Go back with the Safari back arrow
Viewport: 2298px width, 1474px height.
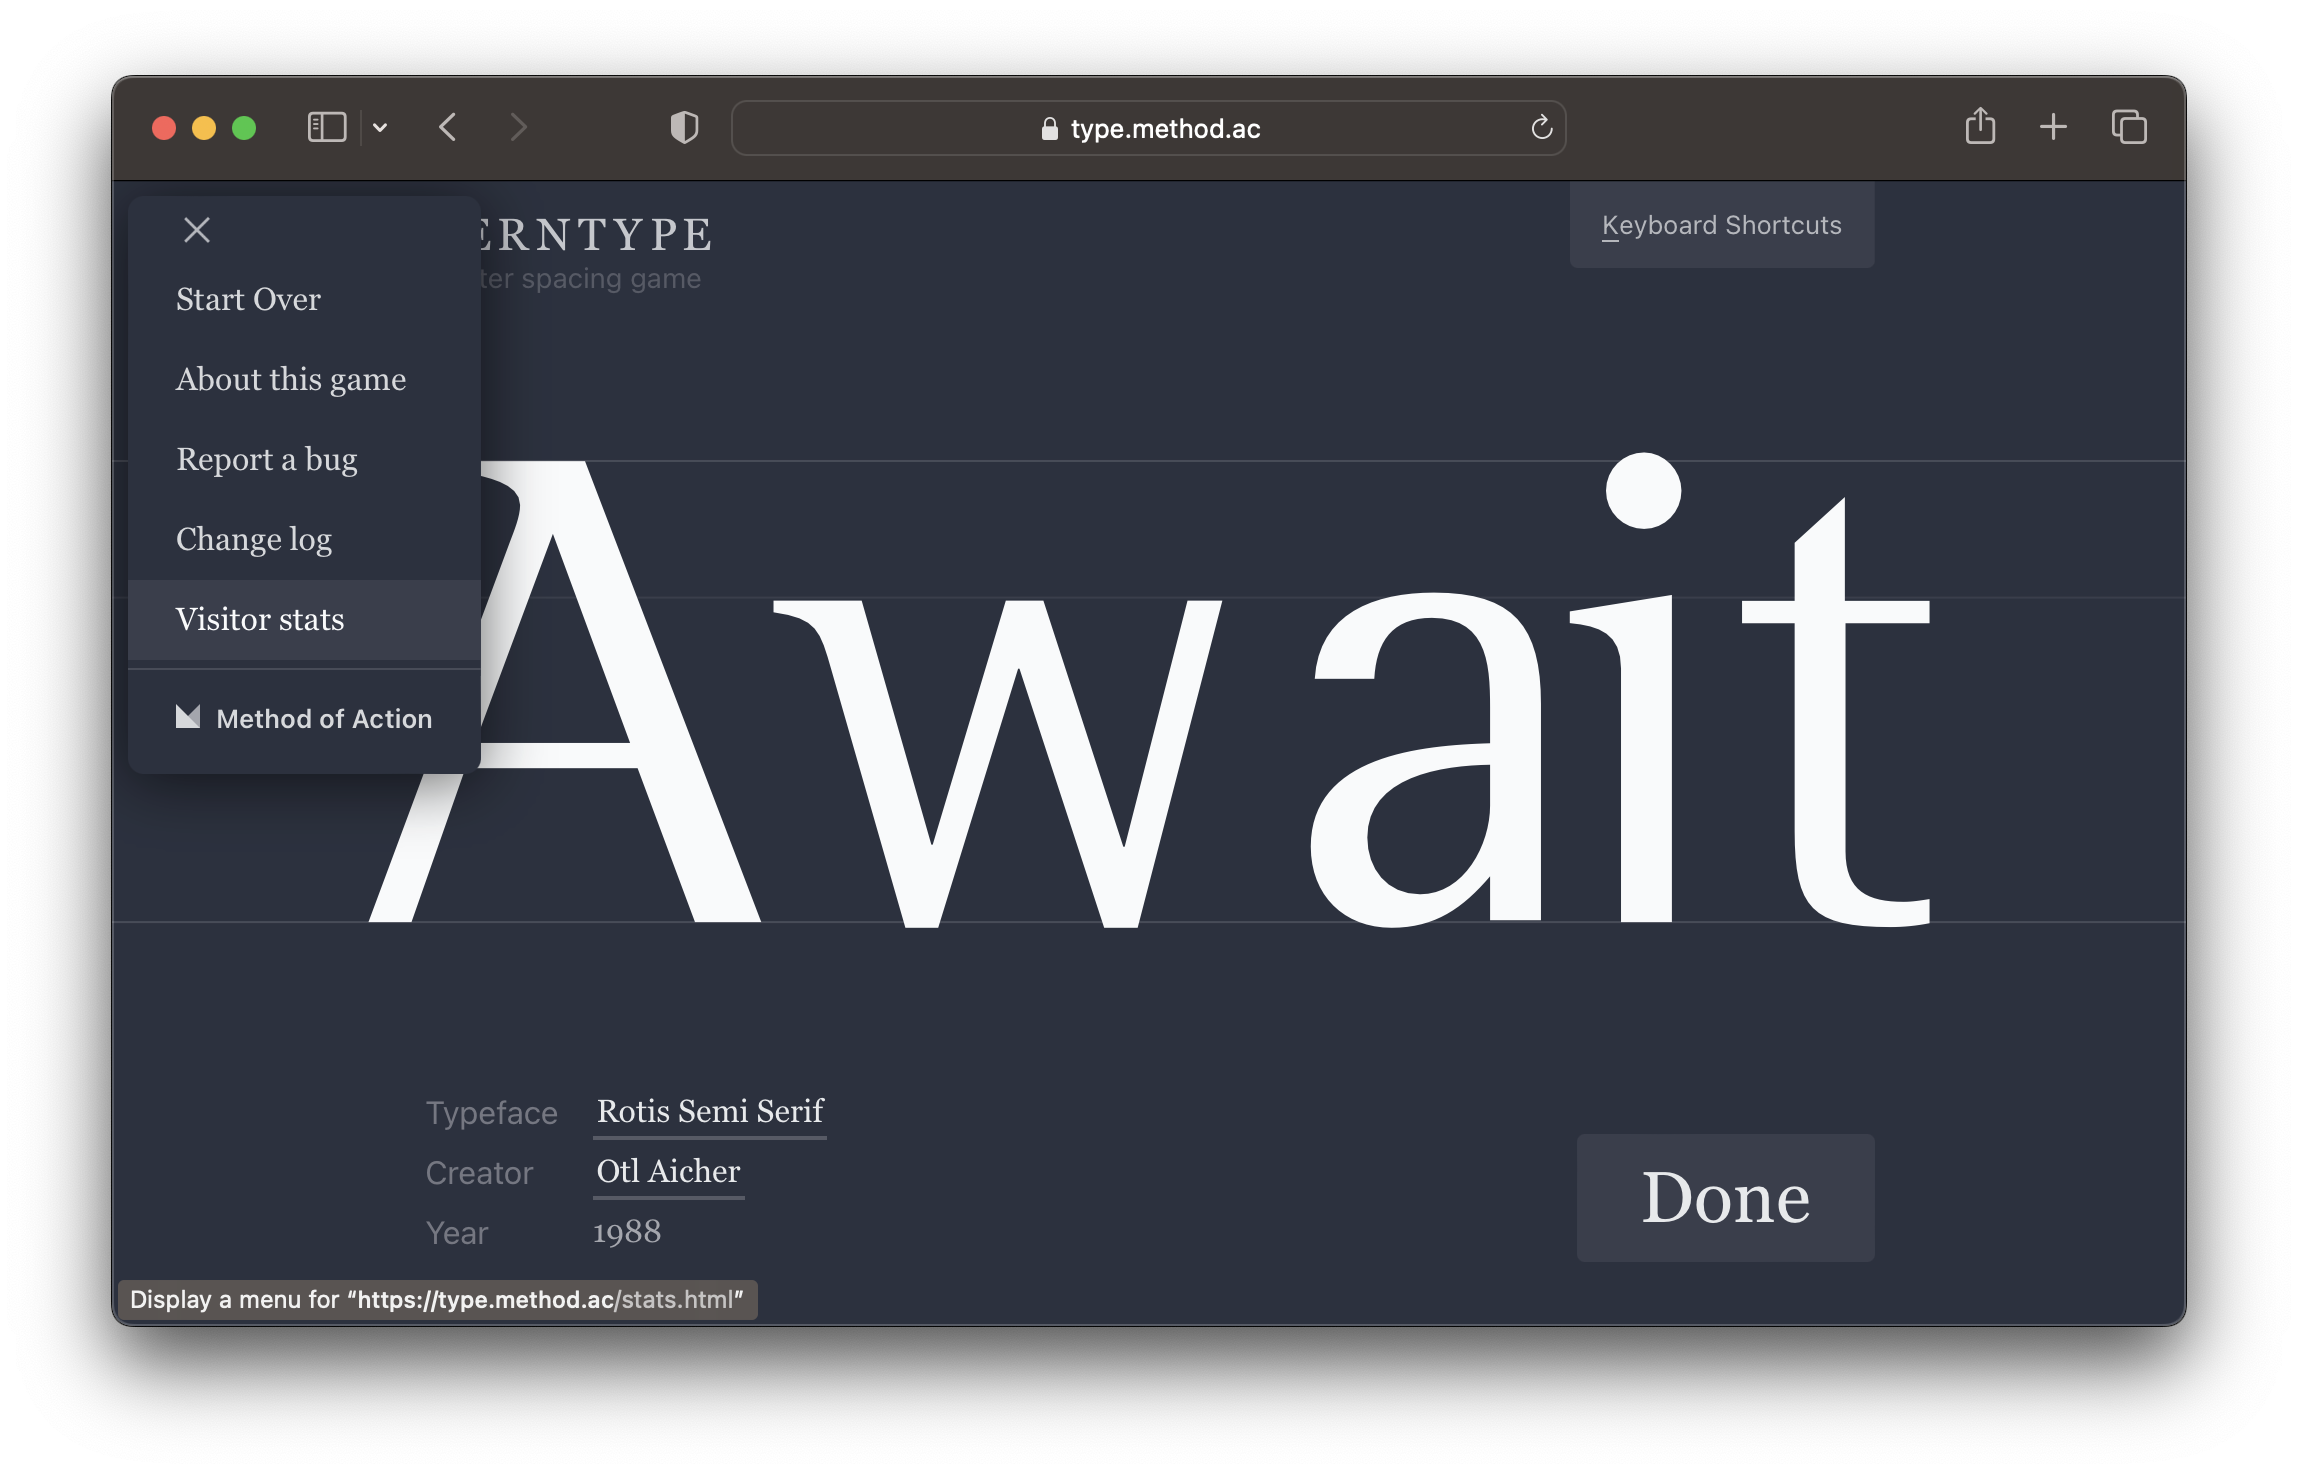click(x=448, y=127)
